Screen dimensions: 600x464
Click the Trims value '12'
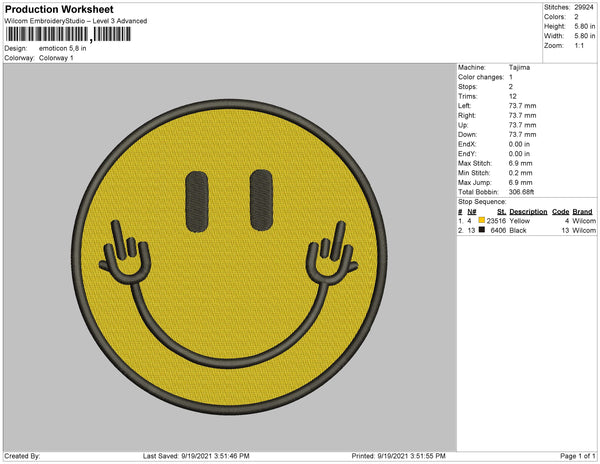[513, 96]
